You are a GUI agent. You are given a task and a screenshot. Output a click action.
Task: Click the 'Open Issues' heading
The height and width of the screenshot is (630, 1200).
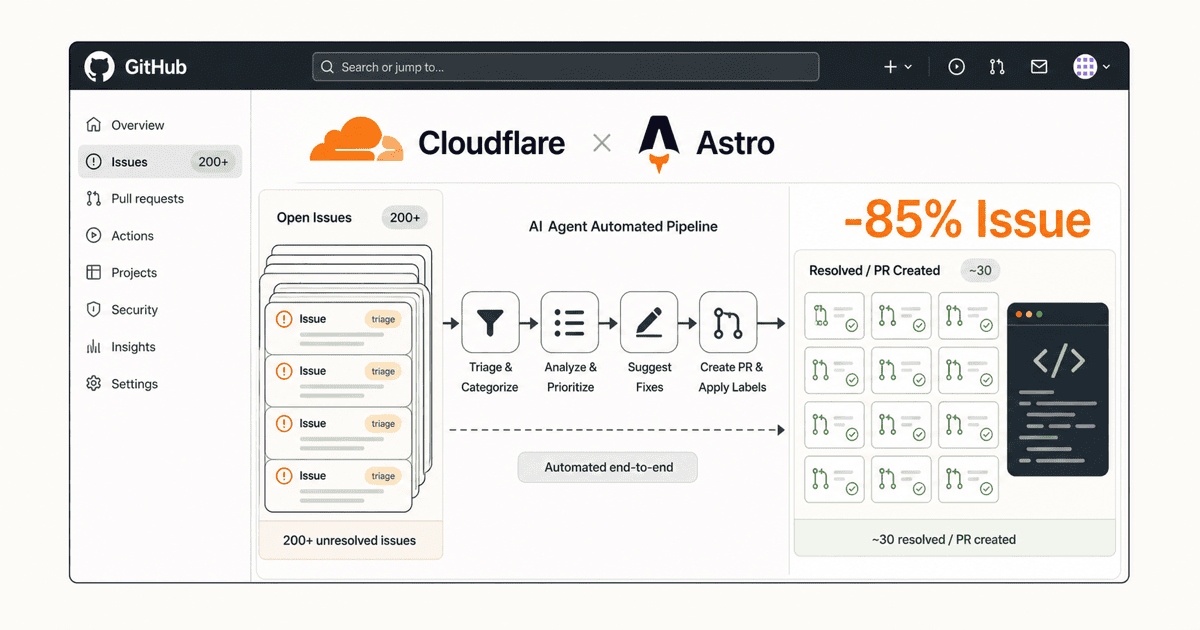314,217
